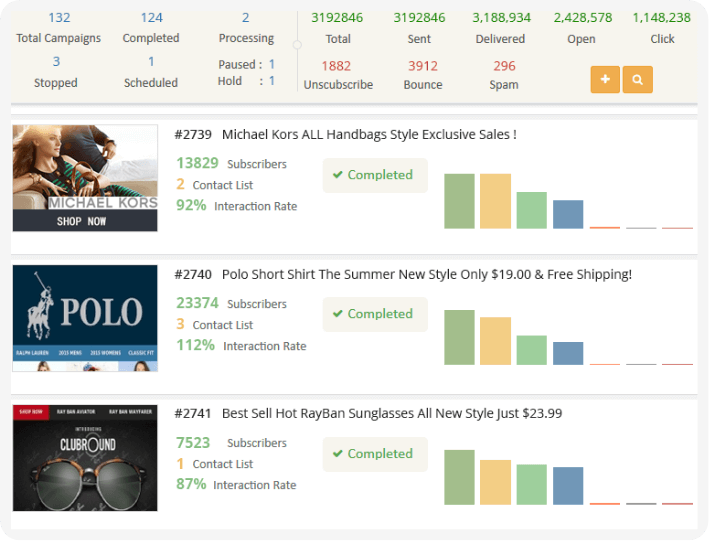The image size is (709, 541).
Task: Click 3 Contact List in campaign #2740
Action: tap(214, 324)
